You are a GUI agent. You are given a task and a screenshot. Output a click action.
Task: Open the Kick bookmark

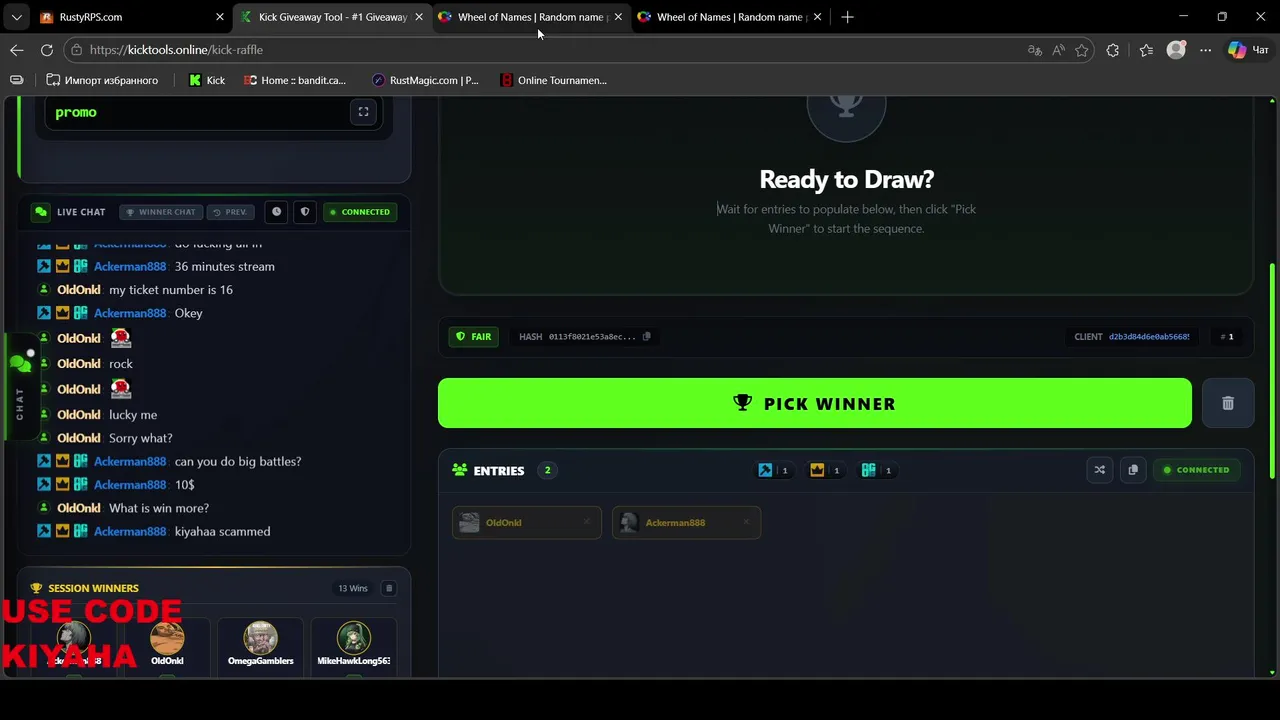(x=207, y=80)
